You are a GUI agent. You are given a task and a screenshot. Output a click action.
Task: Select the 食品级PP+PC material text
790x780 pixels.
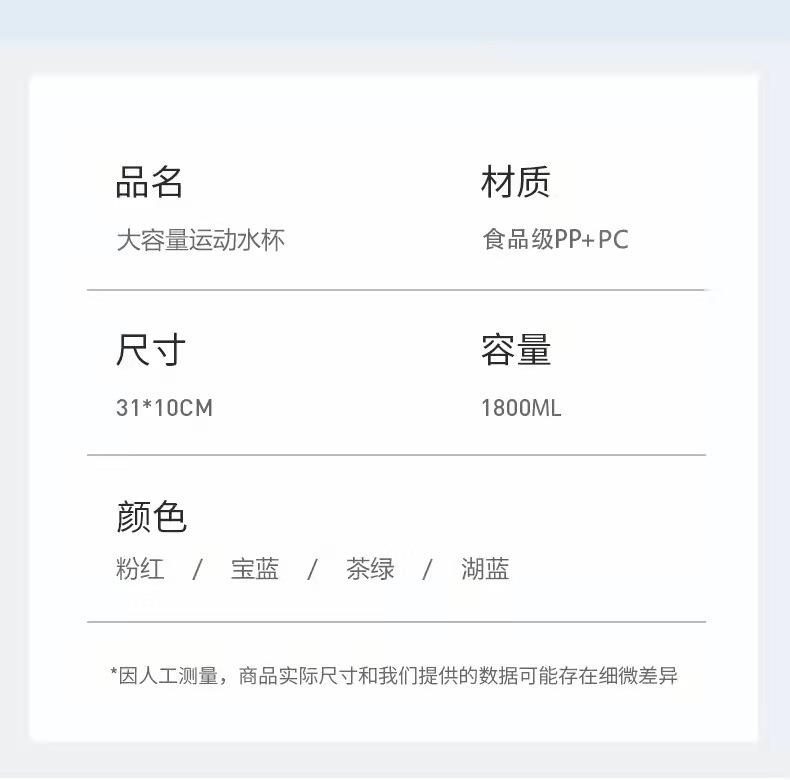click(x=555, y=240)
